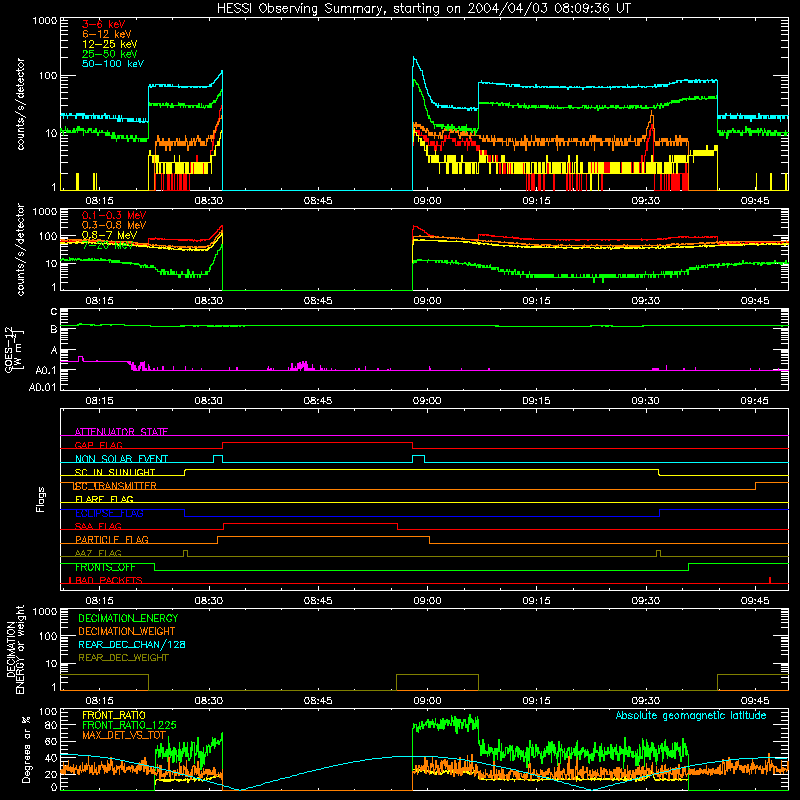Select the yellow 12-25 keV legend label

point(110,44)
